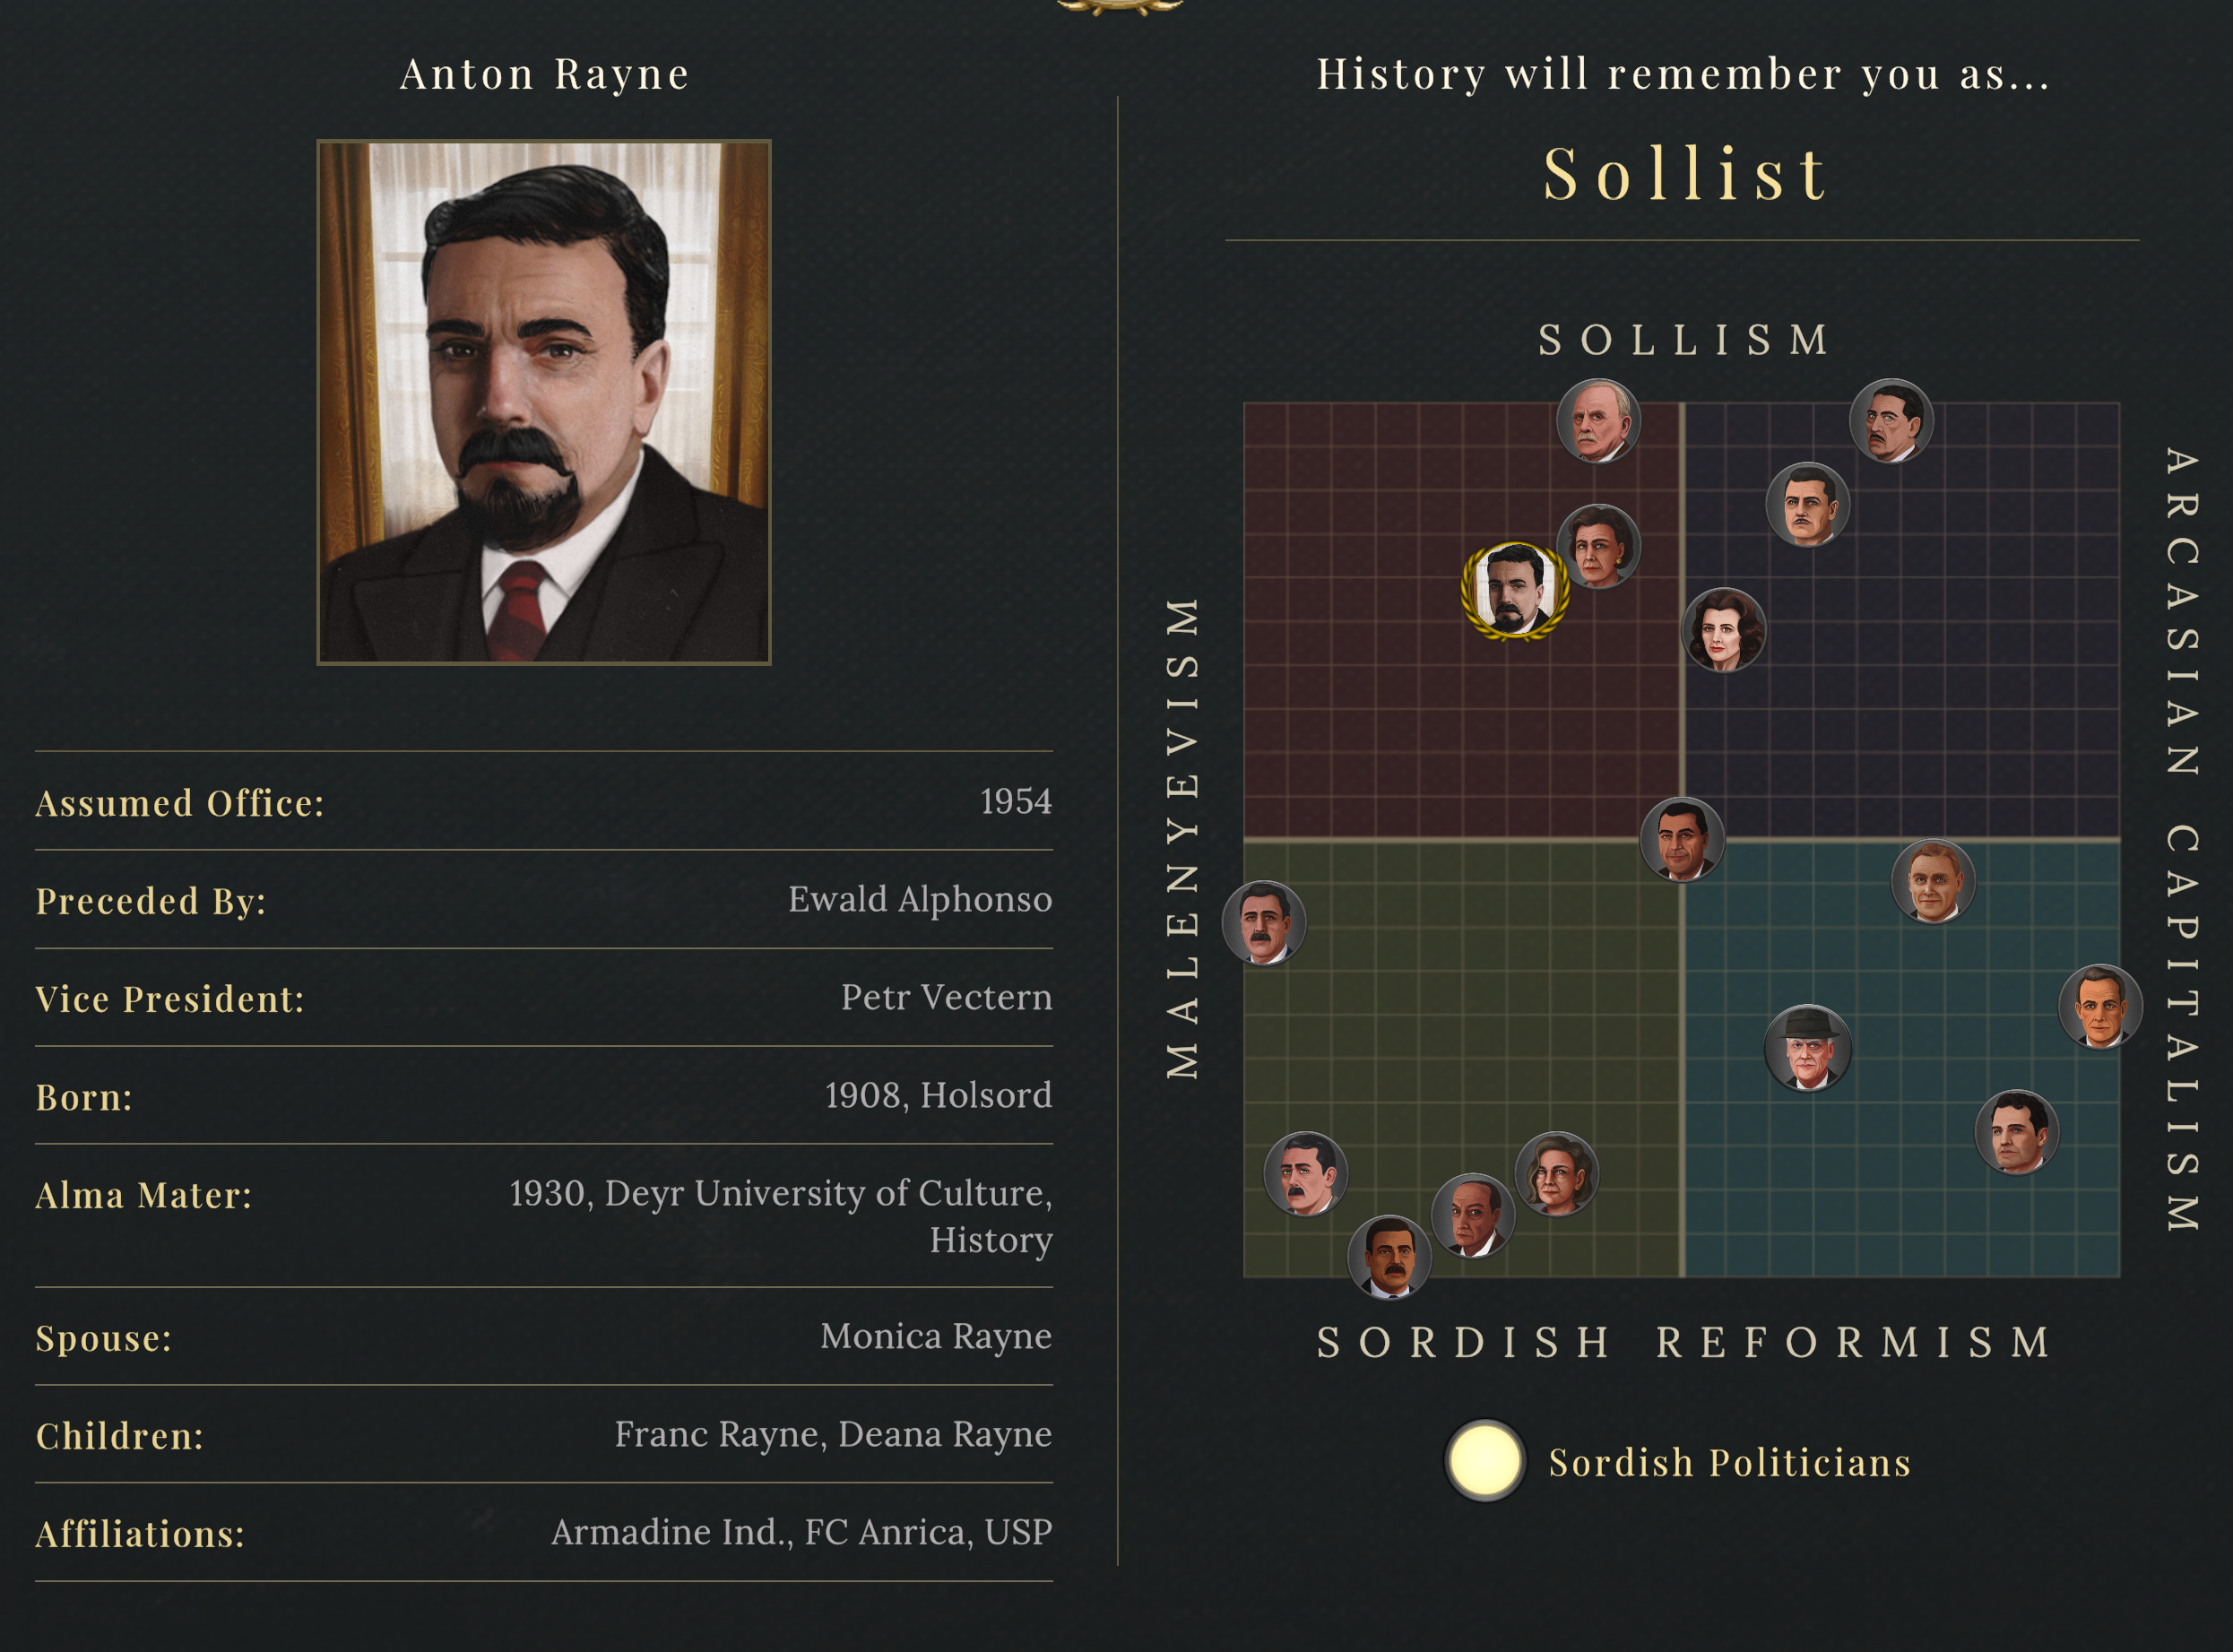Select the mustached man overlapping the bottom edge
The image size is (2233, 1652).
tap(1389, 1258)
